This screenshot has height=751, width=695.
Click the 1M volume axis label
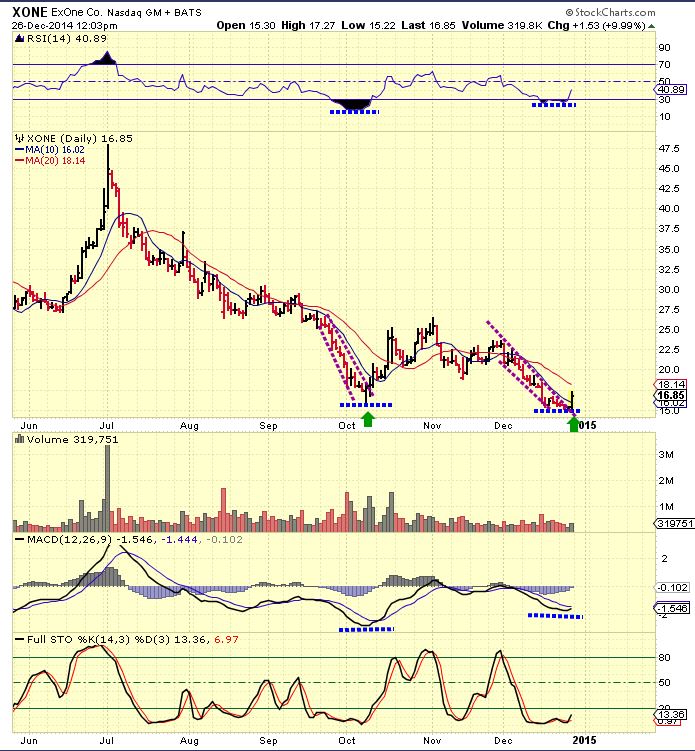(x=666, y=507)
